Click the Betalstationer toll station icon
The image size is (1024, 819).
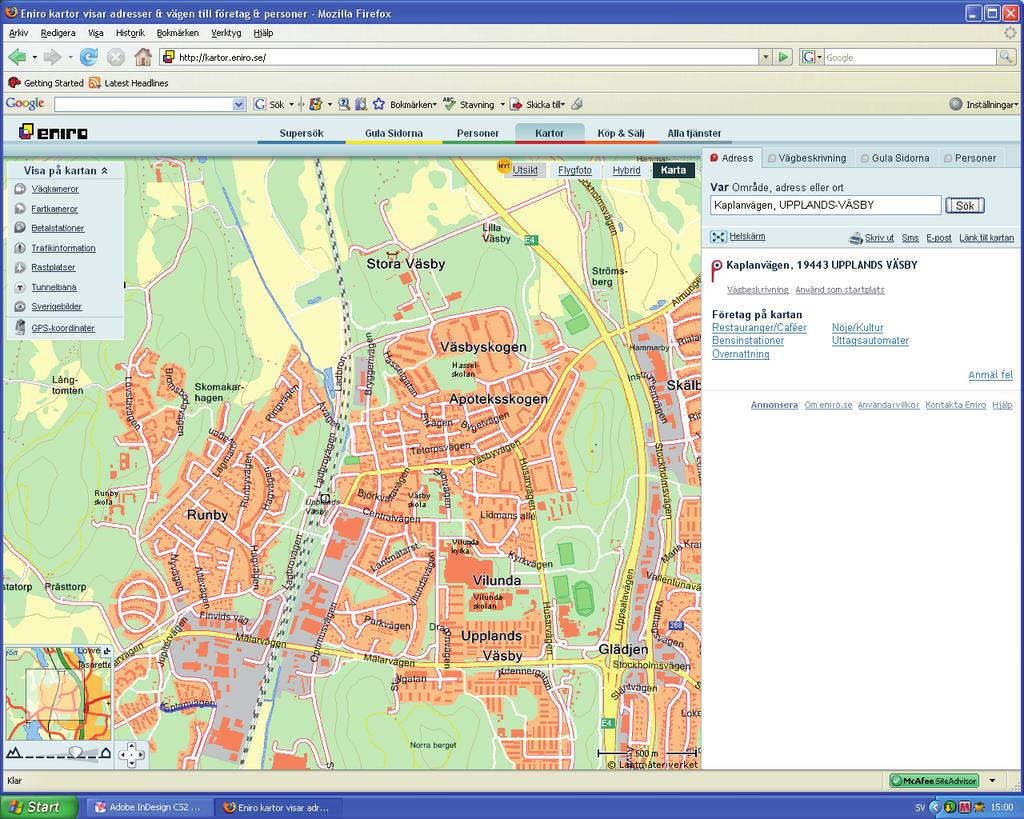(20, 228)
